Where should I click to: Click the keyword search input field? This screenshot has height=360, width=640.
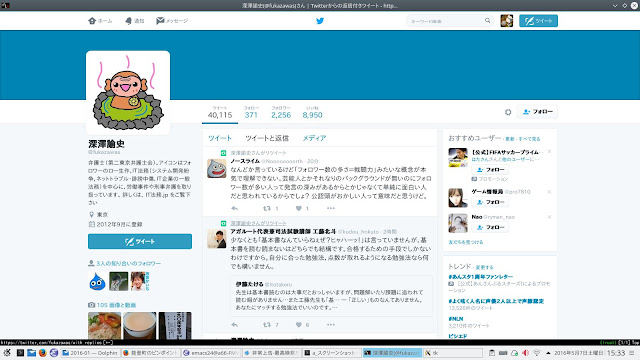(x=446, y=21)
